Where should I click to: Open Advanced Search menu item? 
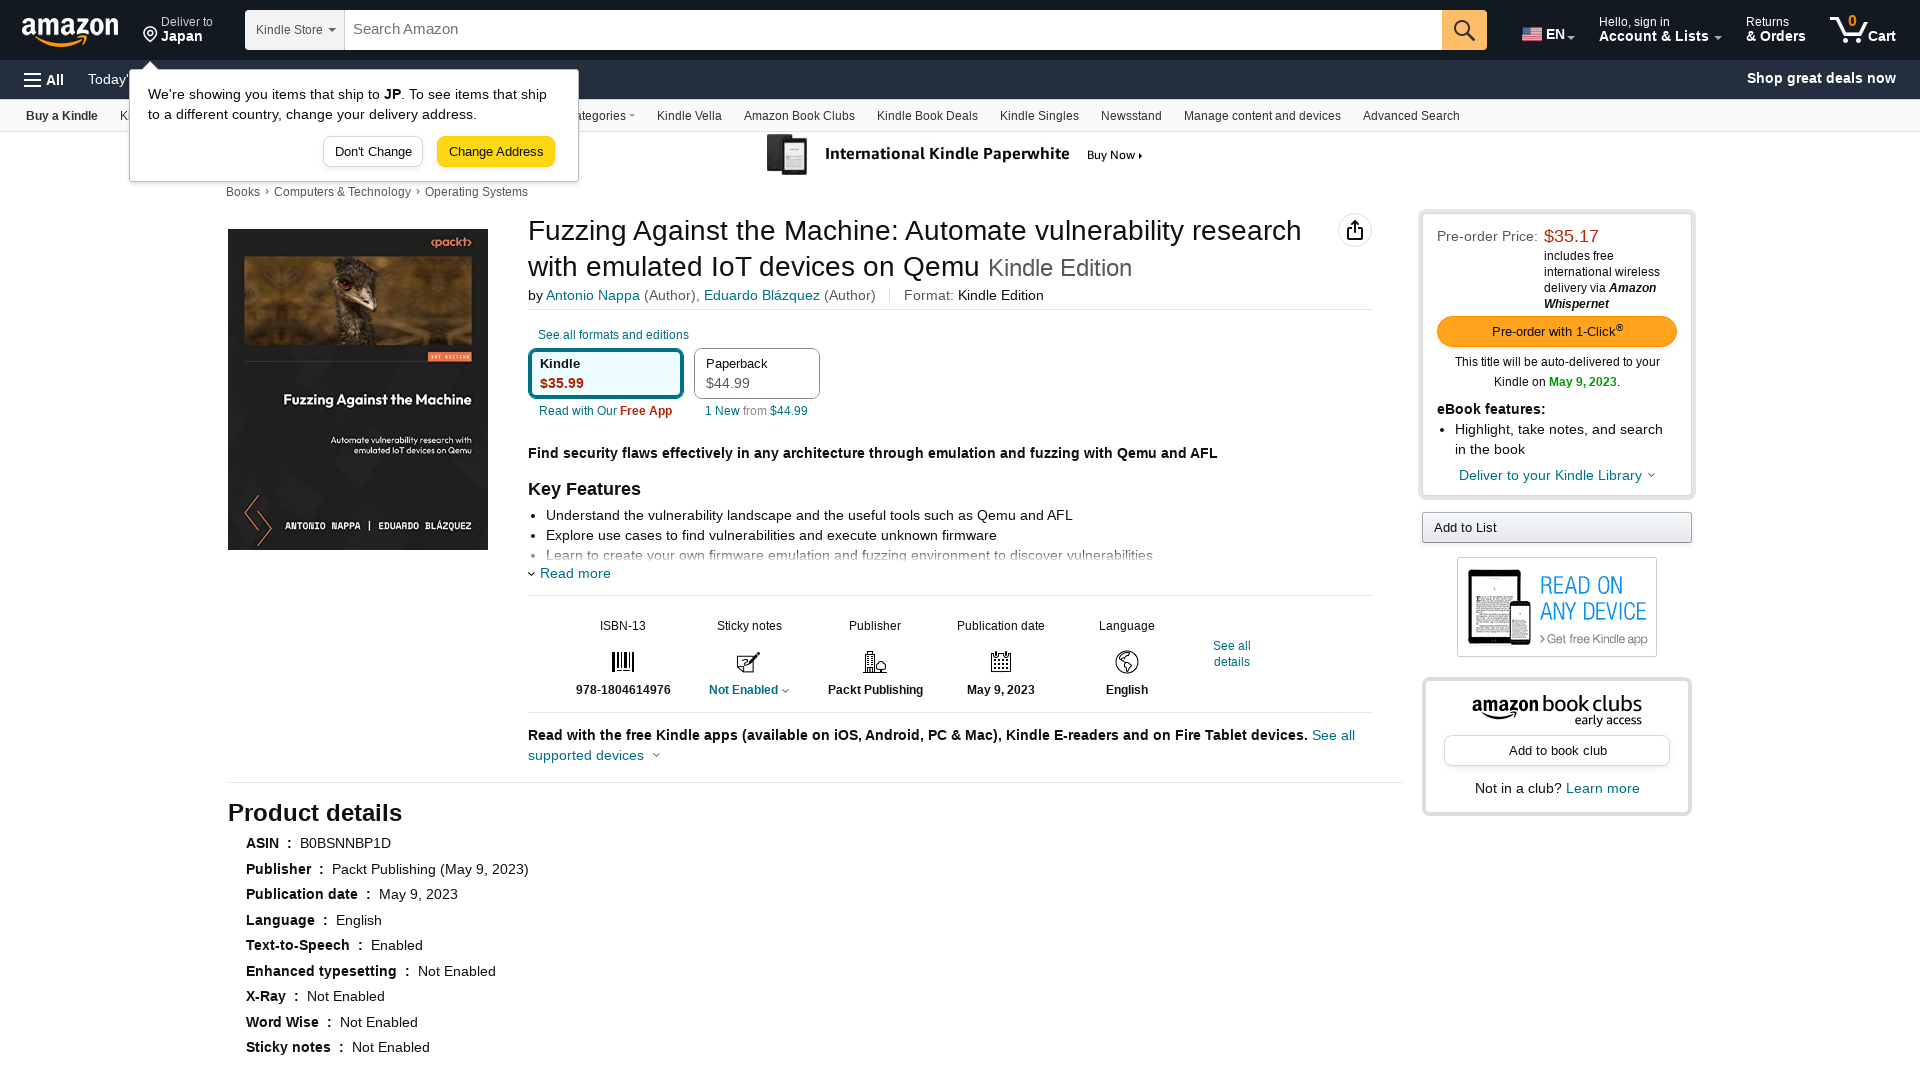tap(1411, 116)
